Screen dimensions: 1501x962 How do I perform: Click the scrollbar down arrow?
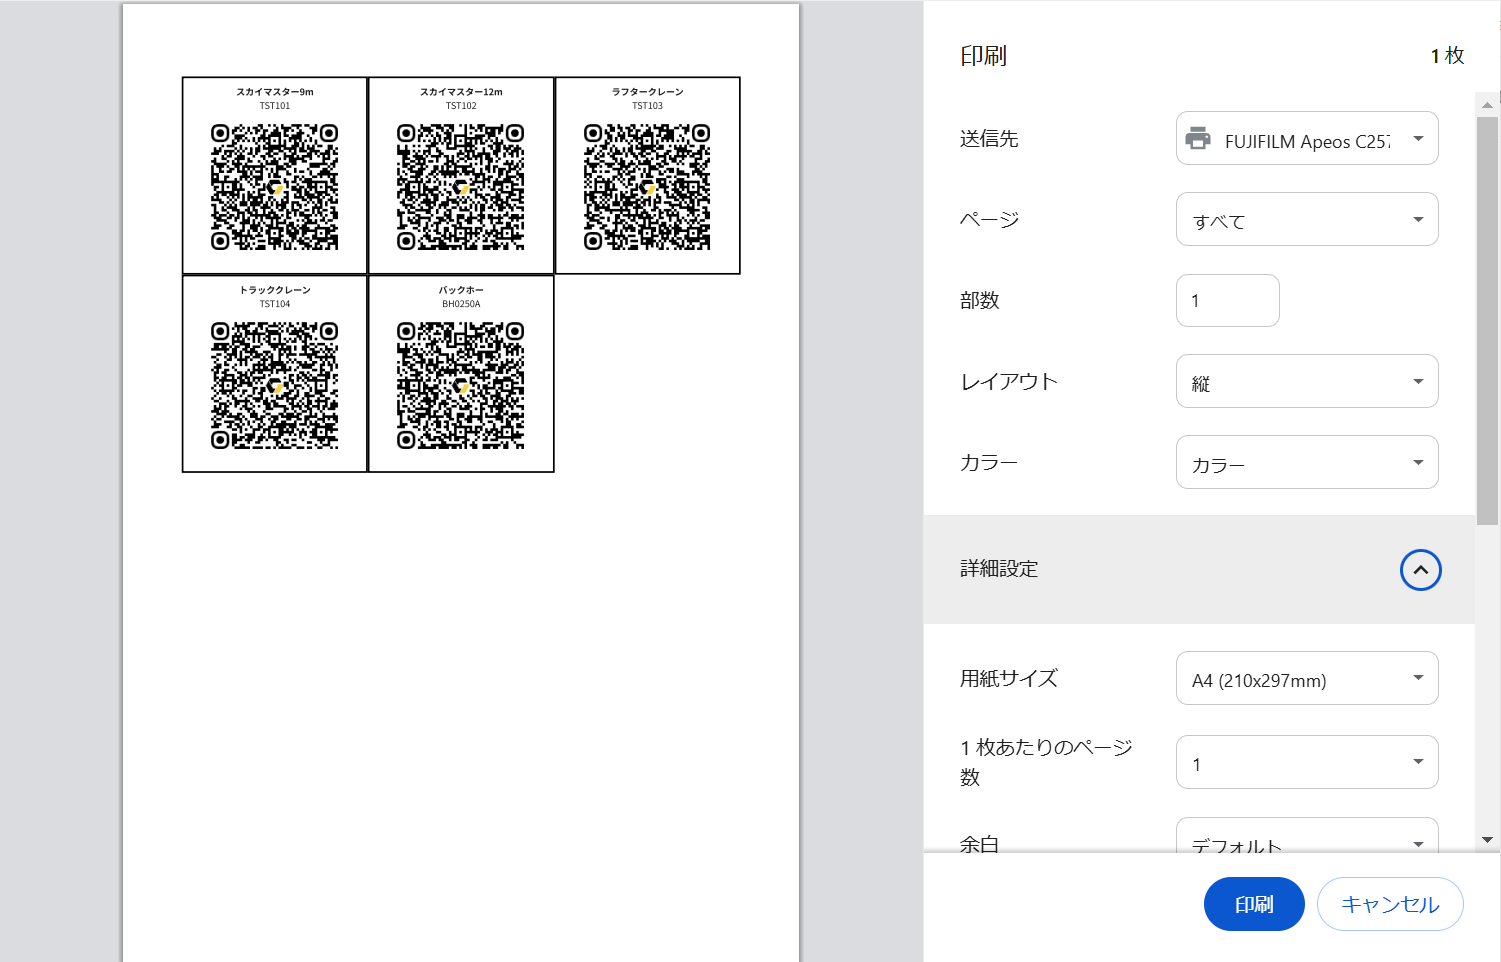point(1487,840)
